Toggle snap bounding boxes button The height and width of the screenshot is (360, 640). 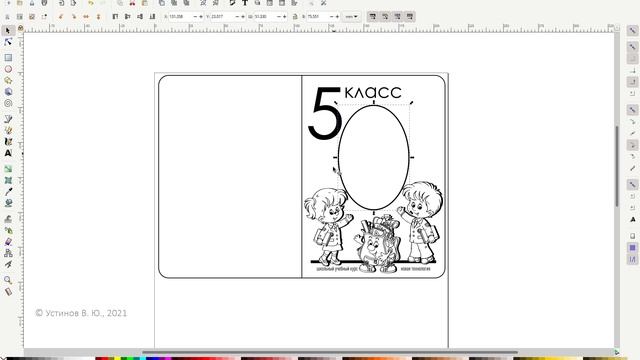[x=632, y=47]
